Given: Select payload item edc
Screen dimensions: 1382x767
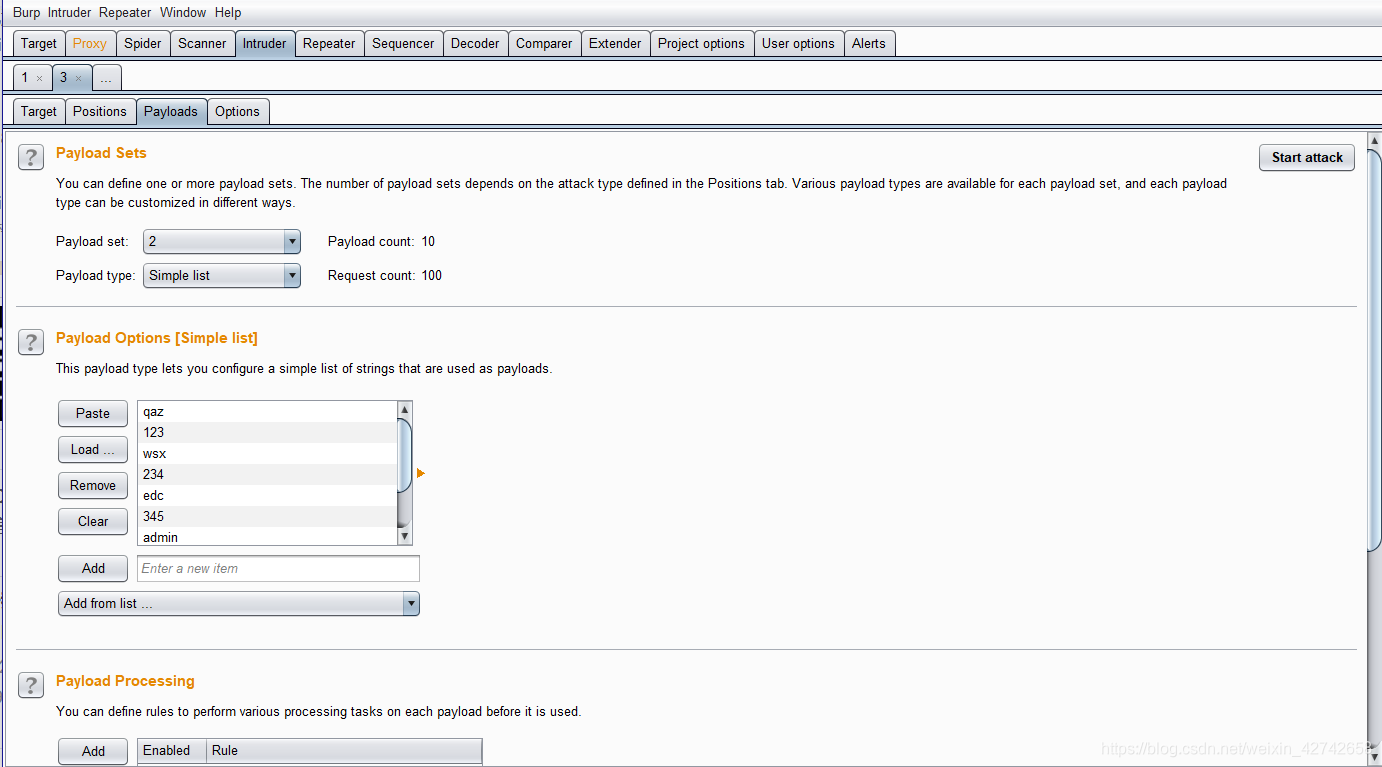Looking at the screenshot, I should (267, 495).
